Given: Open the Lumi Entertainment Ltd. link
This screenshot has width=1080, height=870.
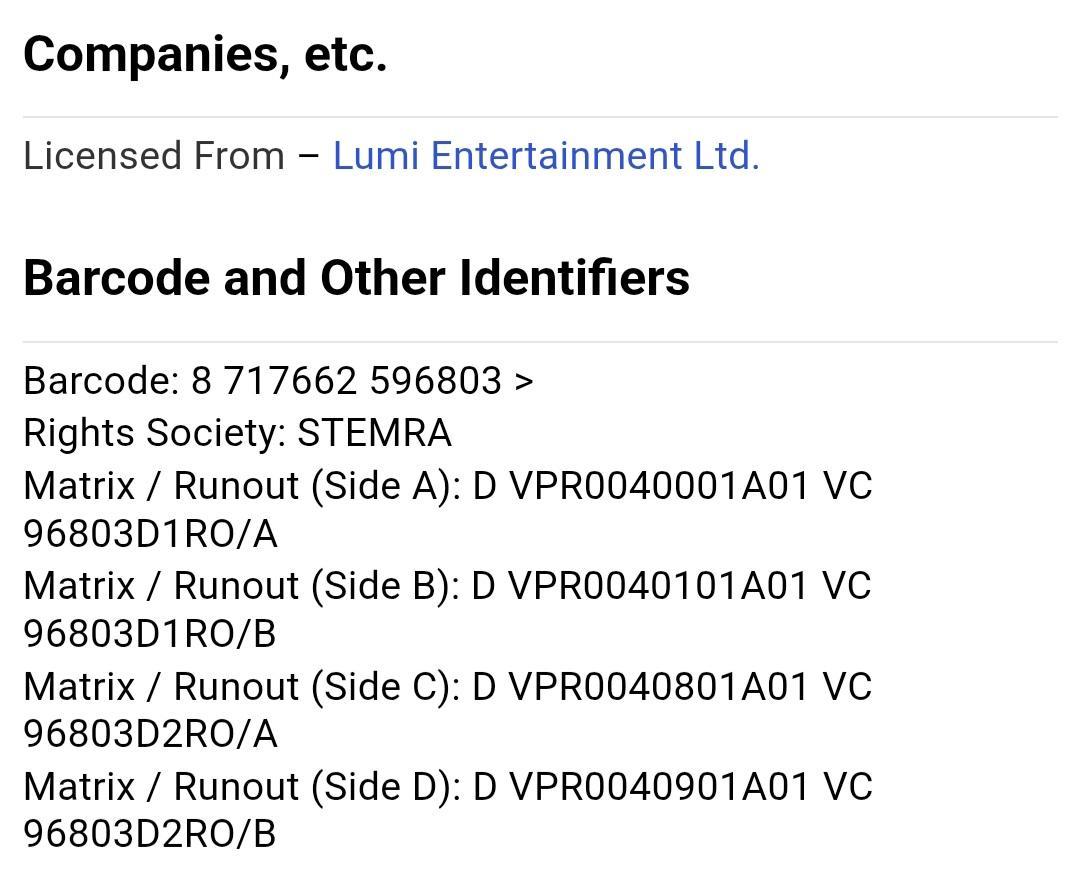Looking at the screenshot, I should coord(546,156).
